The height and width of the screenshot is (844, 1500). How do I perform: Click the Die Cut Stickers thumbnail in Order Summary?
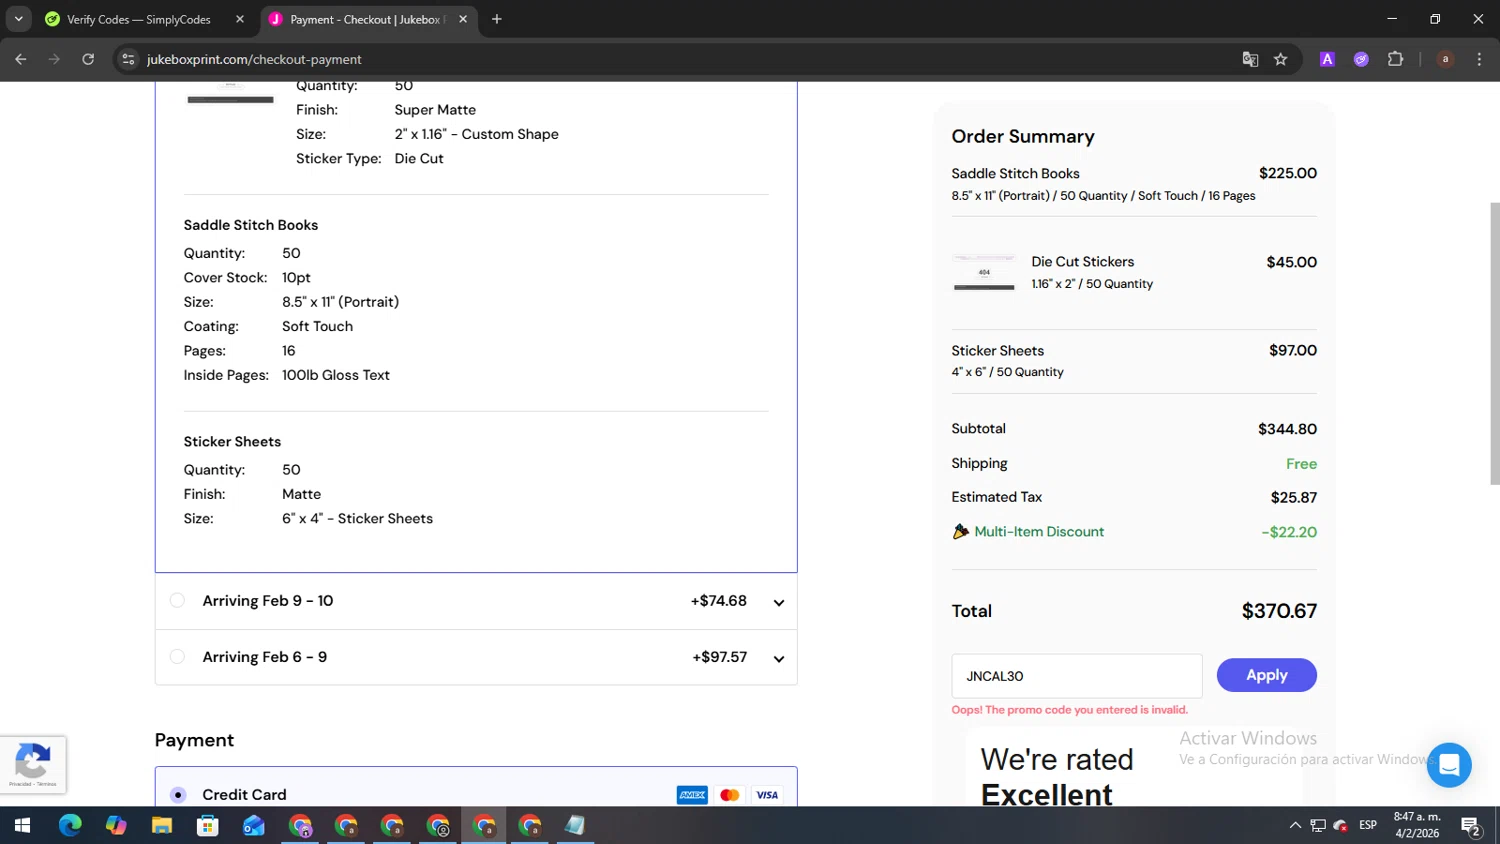[x=984, y=273]
